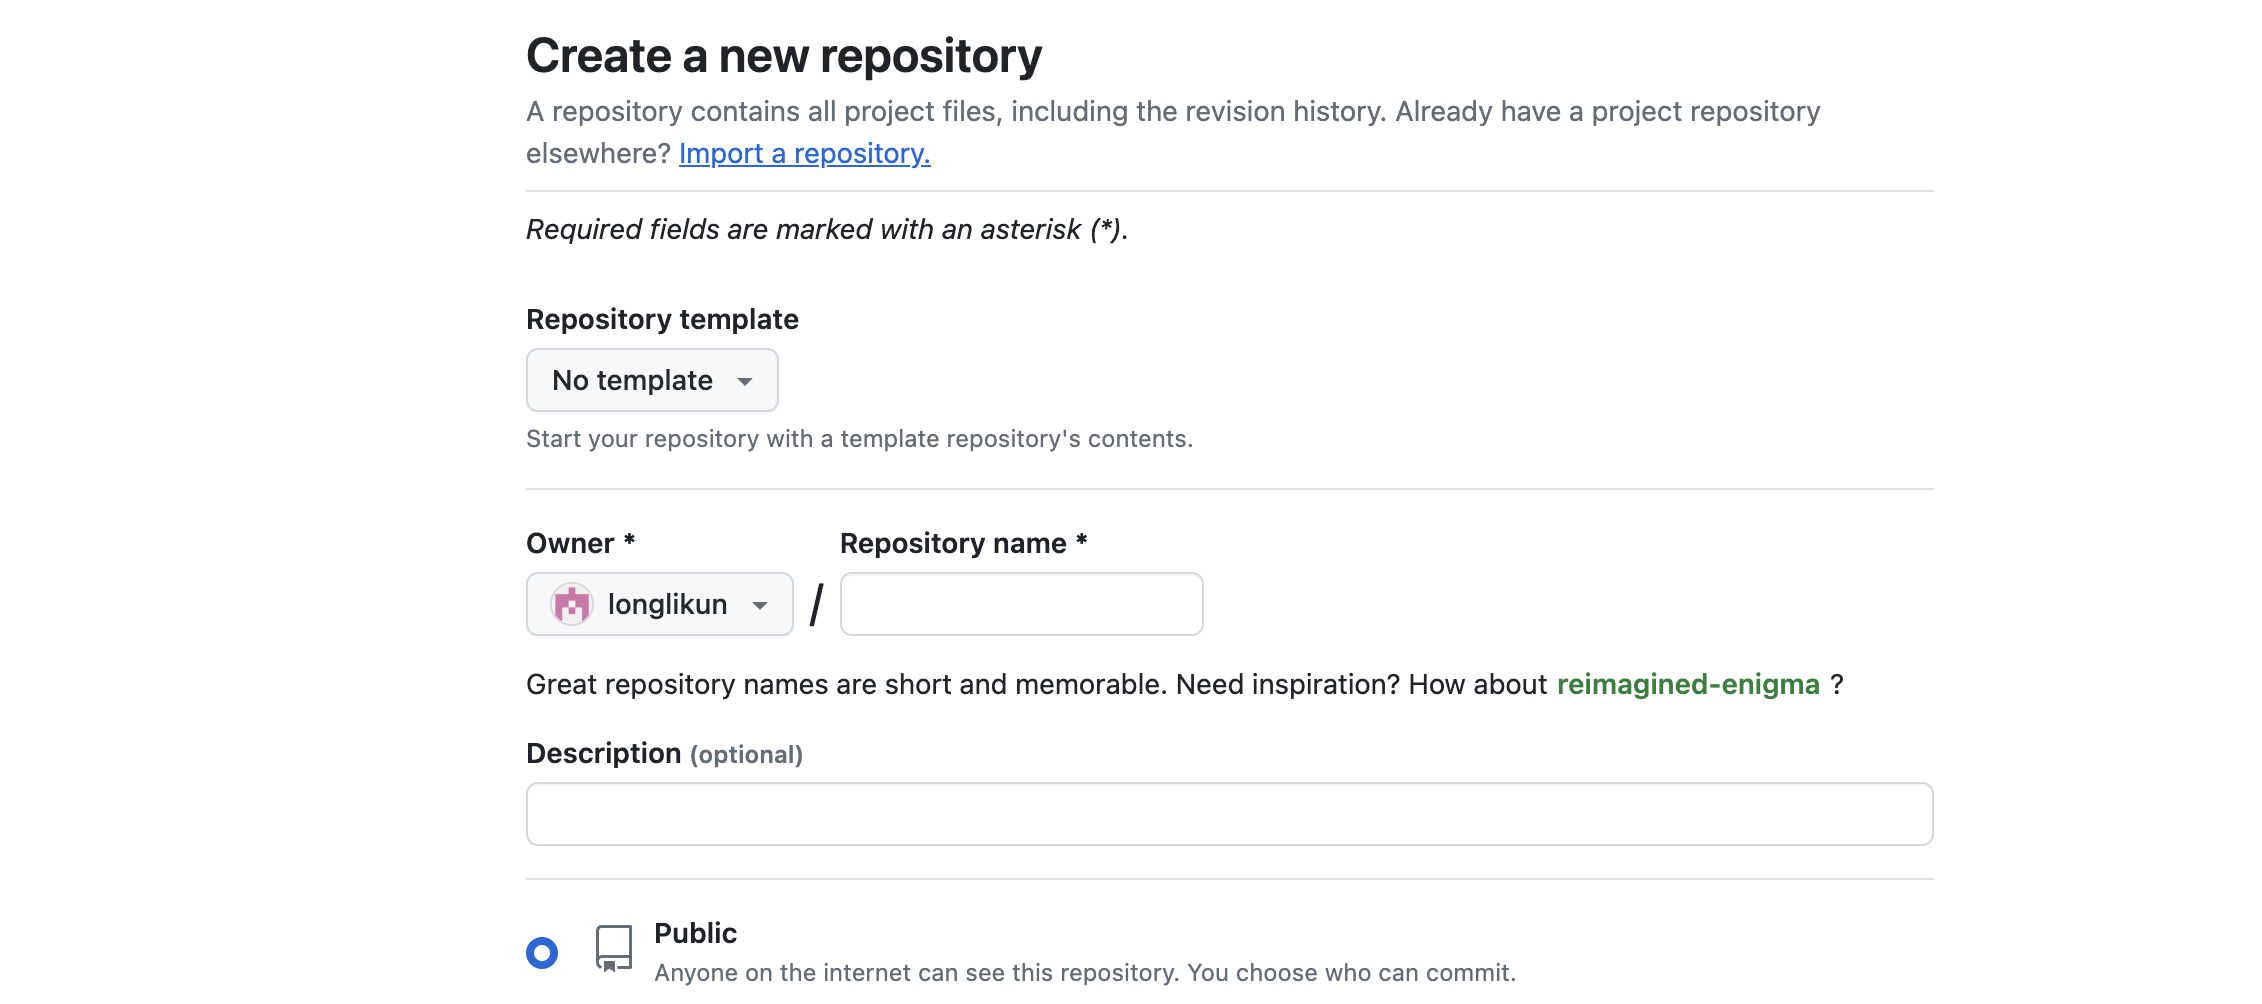Click the Repository template label

click(662, 319)
